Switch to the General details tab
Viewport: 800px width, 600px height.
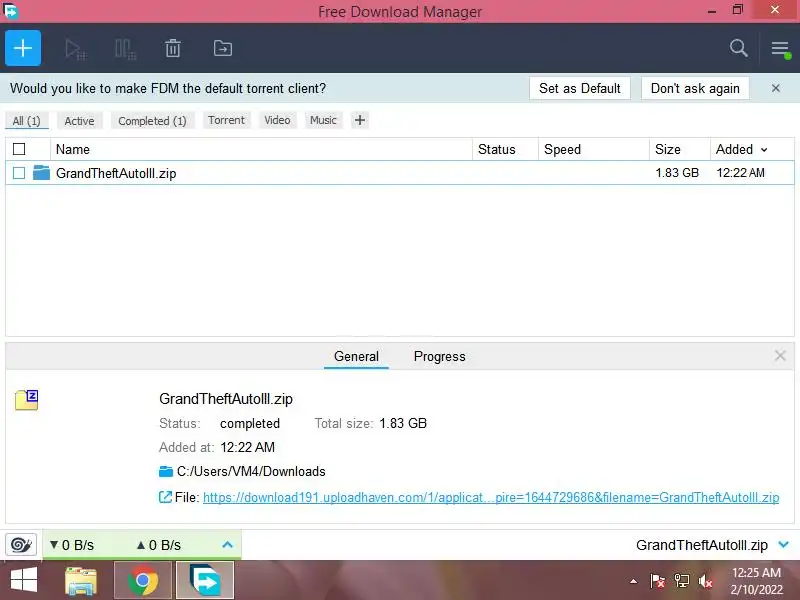coord(356,356)
